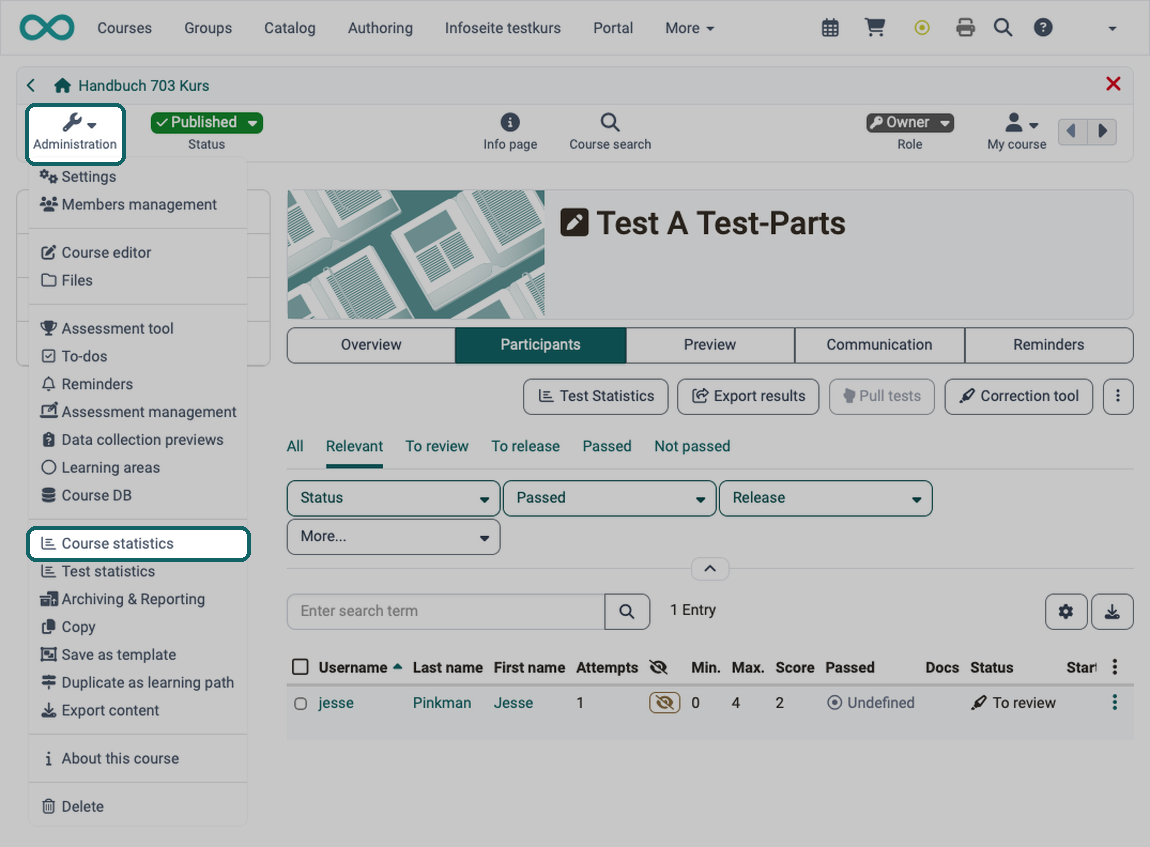Click the edit pencil icon beside Test A Test-Parts
This screenshot has height=847, width=1150.
[x=574, y=222]
